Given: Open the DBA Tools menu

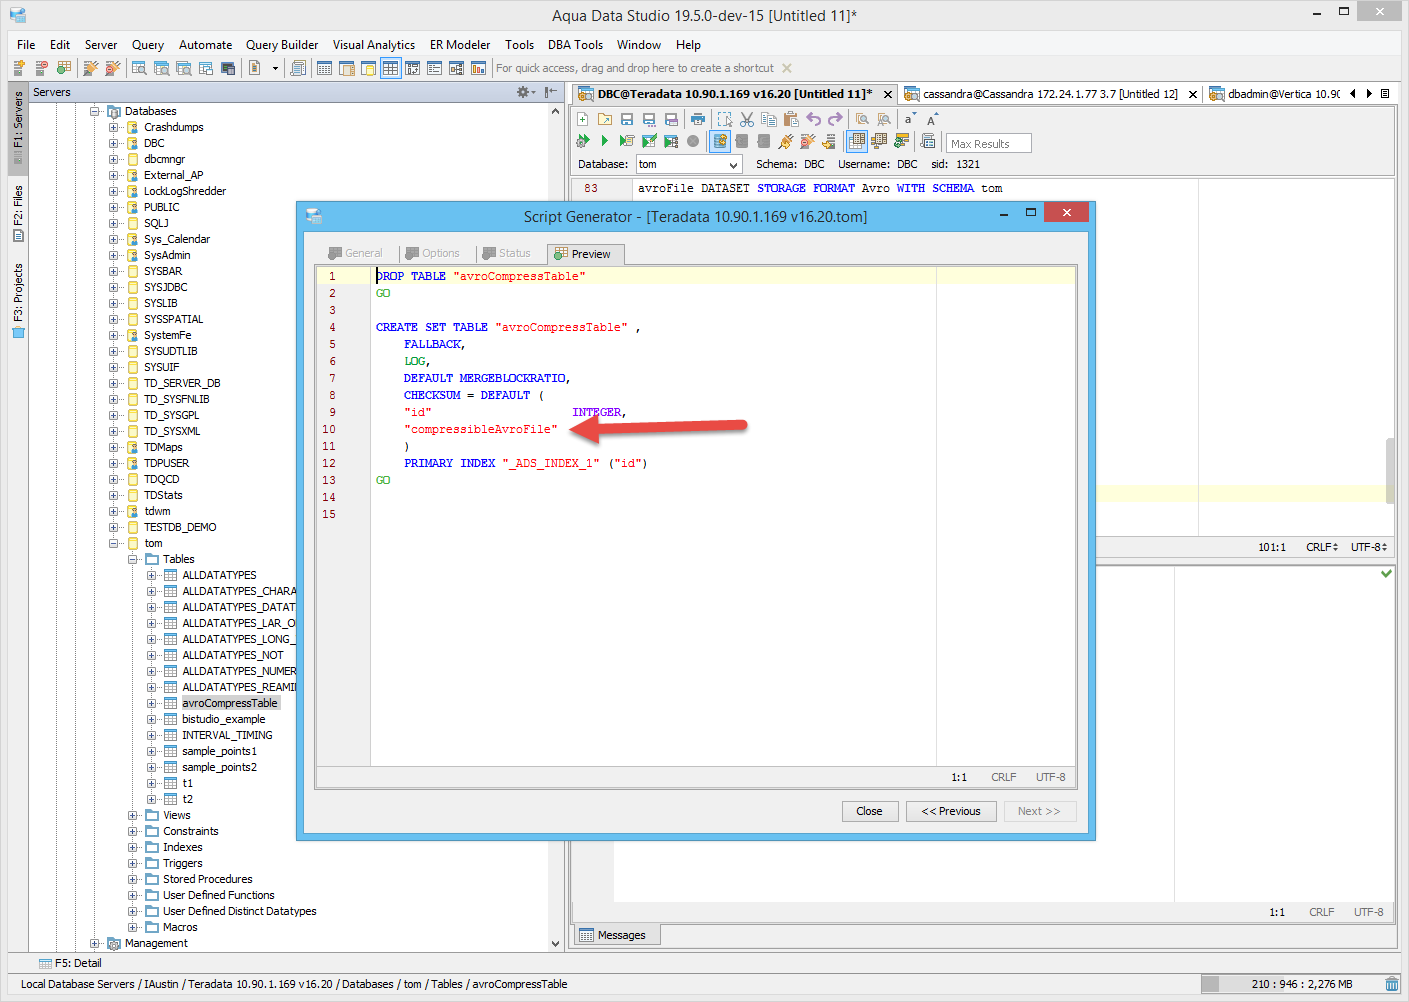Looking at the screenshot, I should [x=575, y=45].
